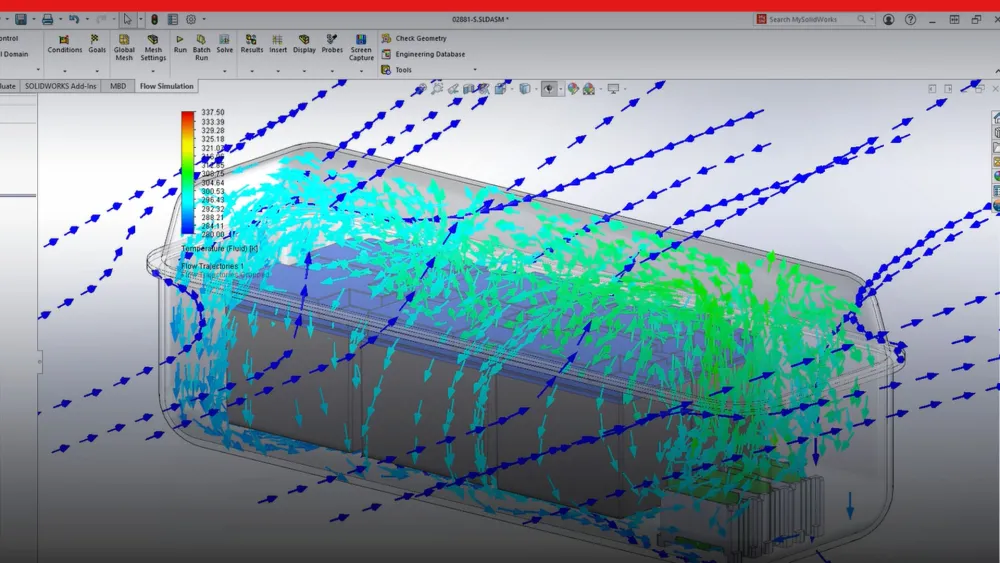The width and height of the screenshot is (1000, 563).
Task: Click the next pane arrow in the viewport corner
Action: [x=948, y=89]
